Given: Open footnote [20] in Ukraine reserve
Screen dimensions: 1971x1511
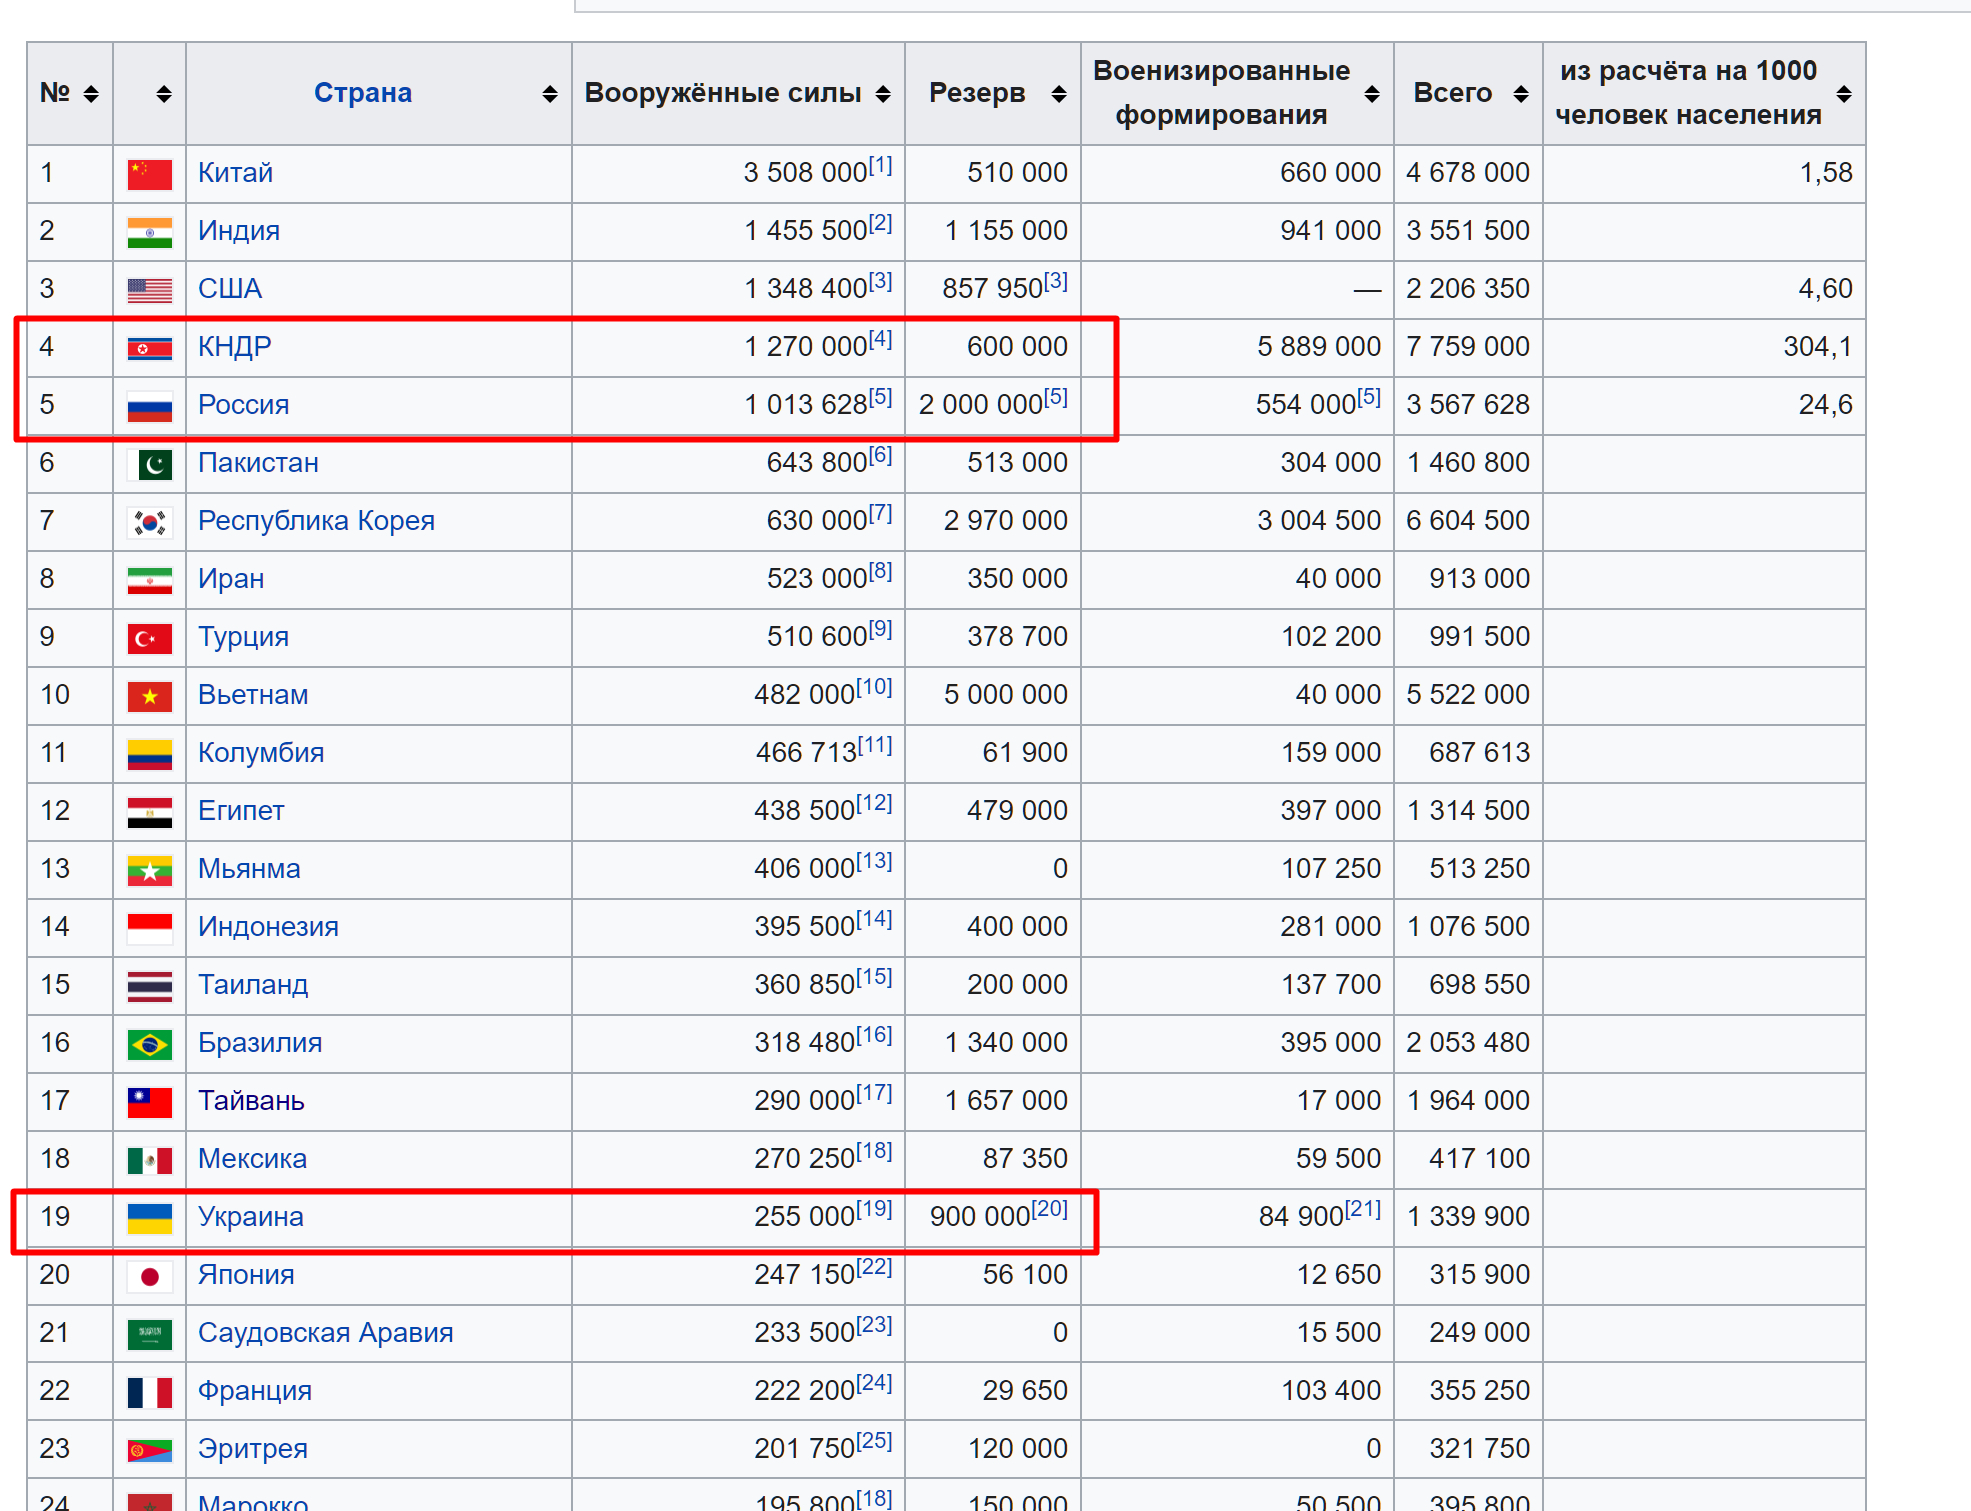Looking at the screenshot, I should [1050, 1208].
